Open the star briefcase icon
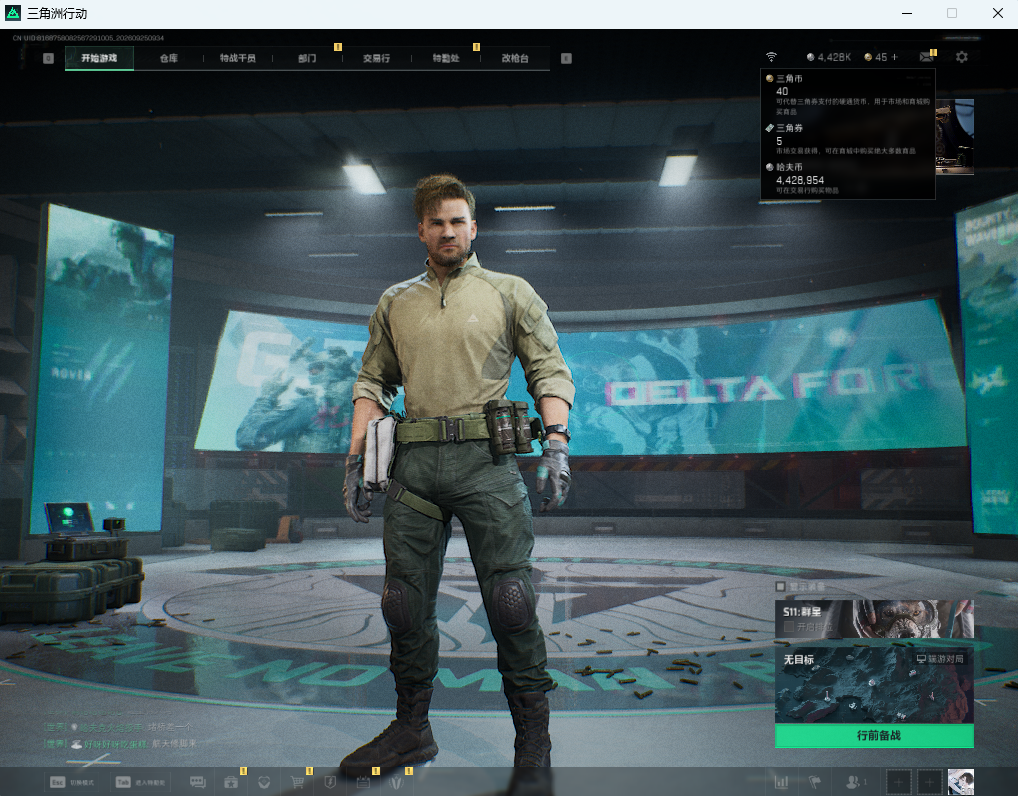The height and width of the screenshot is (796, 1018). pos(230,782)
